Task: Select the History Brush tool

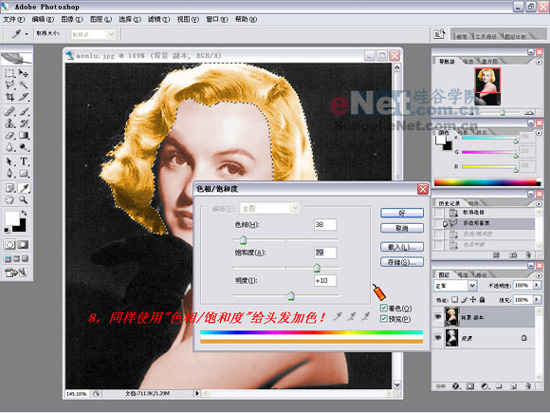Action: (23, 123)
